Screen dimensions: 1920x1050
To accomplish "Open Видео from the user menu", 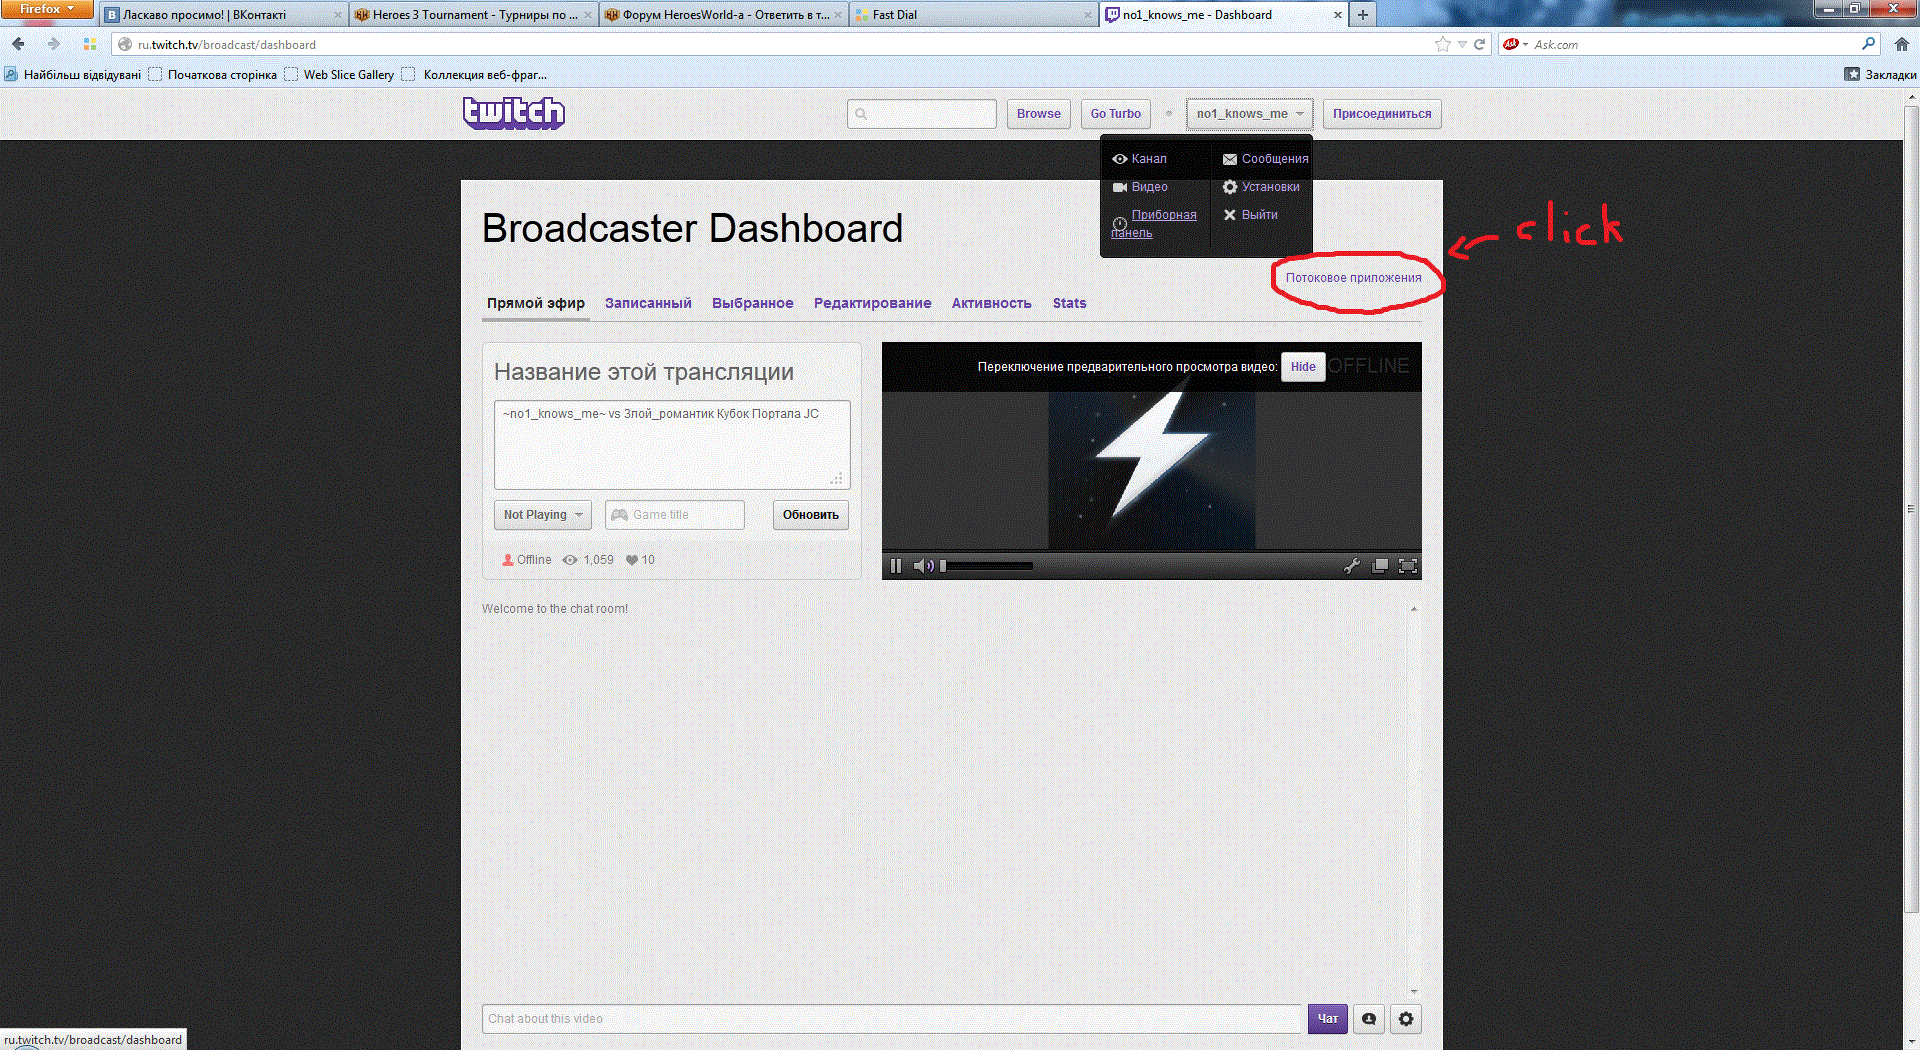I will click(x=1140, y=187).
